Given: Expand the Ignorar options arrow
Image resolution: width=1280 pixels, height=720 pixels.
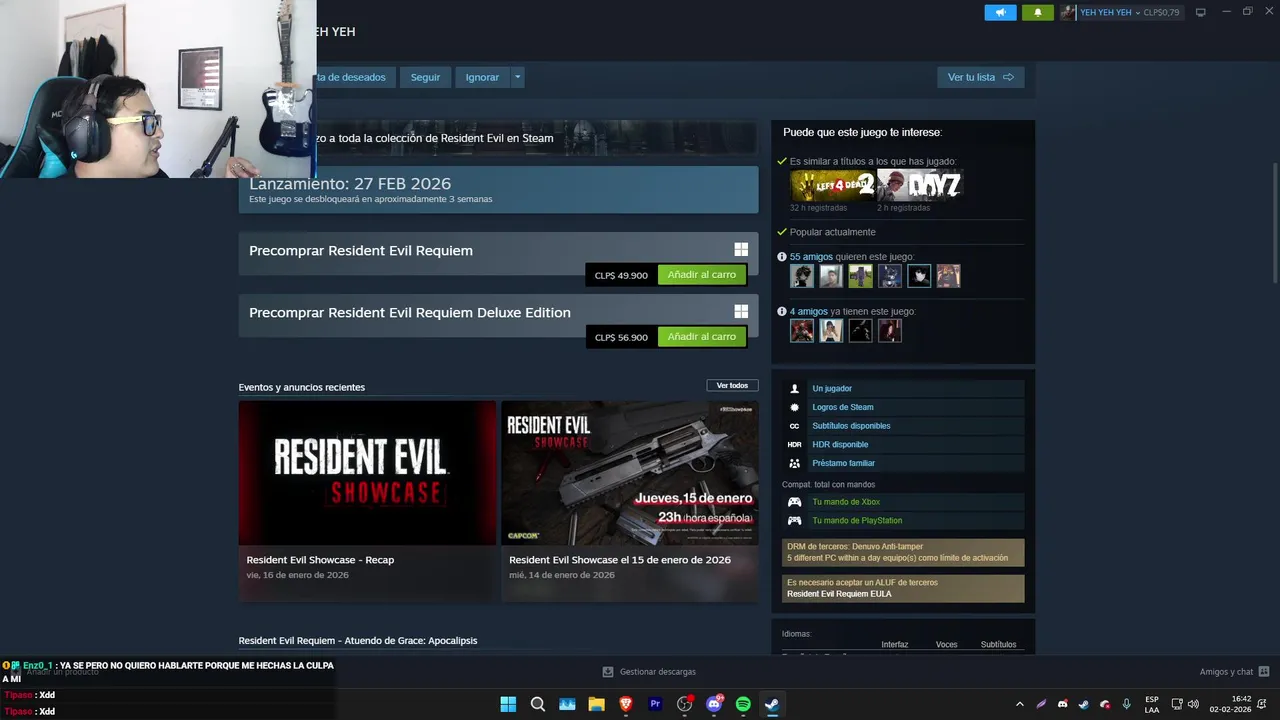Looking at the screenshot, I should pyautogui.click(x=517, y=77).
